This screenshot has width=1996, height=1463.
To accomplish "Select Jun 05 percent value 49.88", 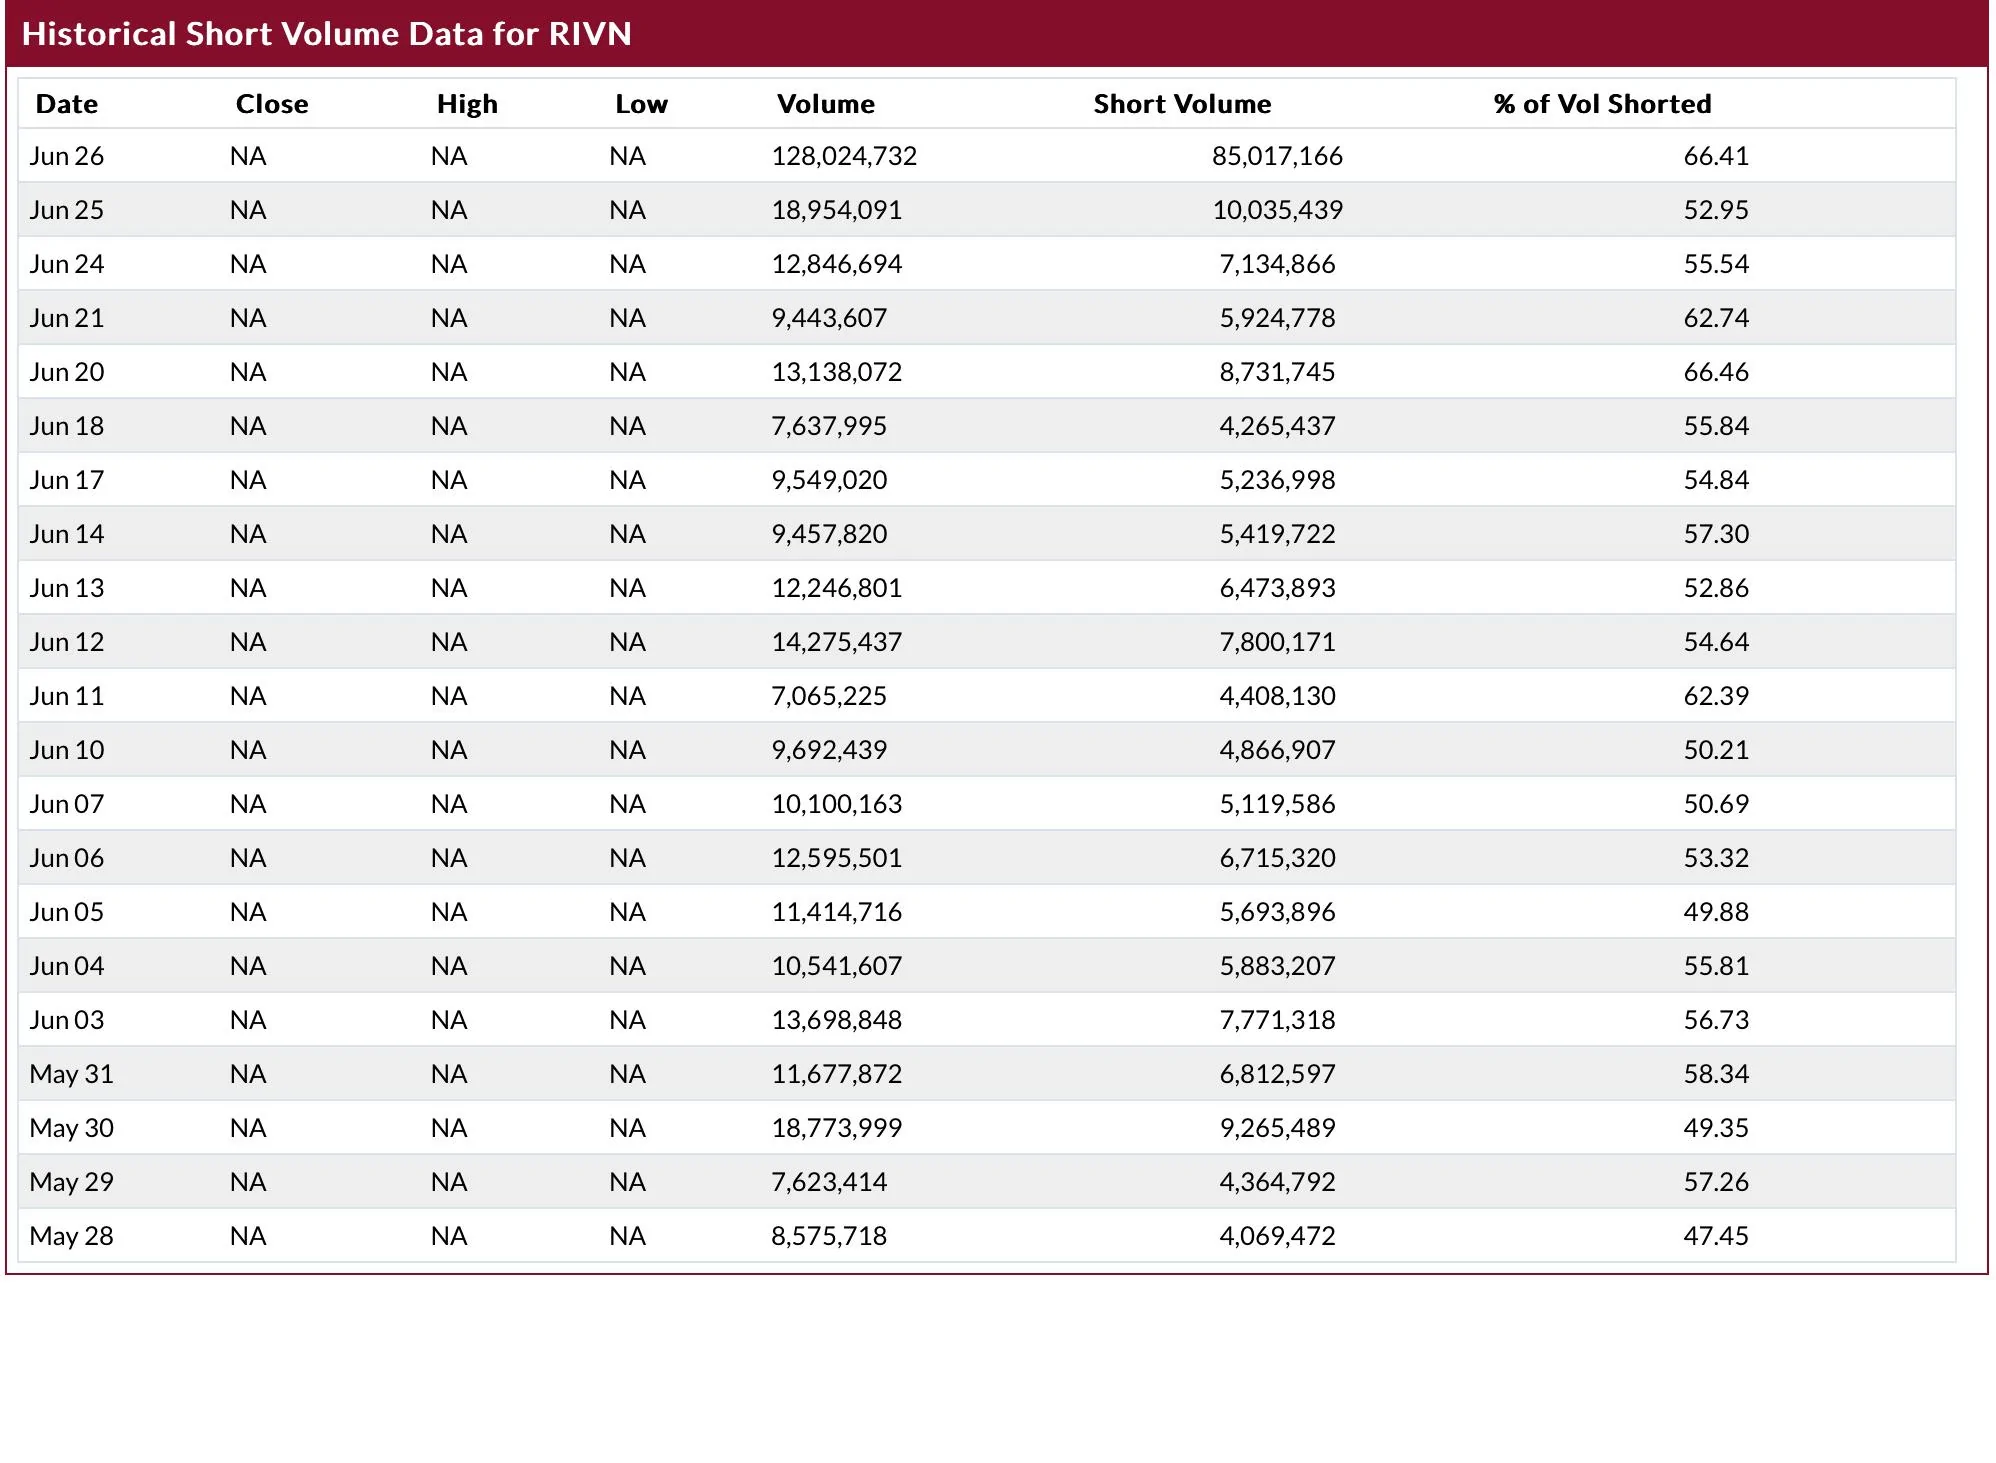I will click(x=1716, y=912).
